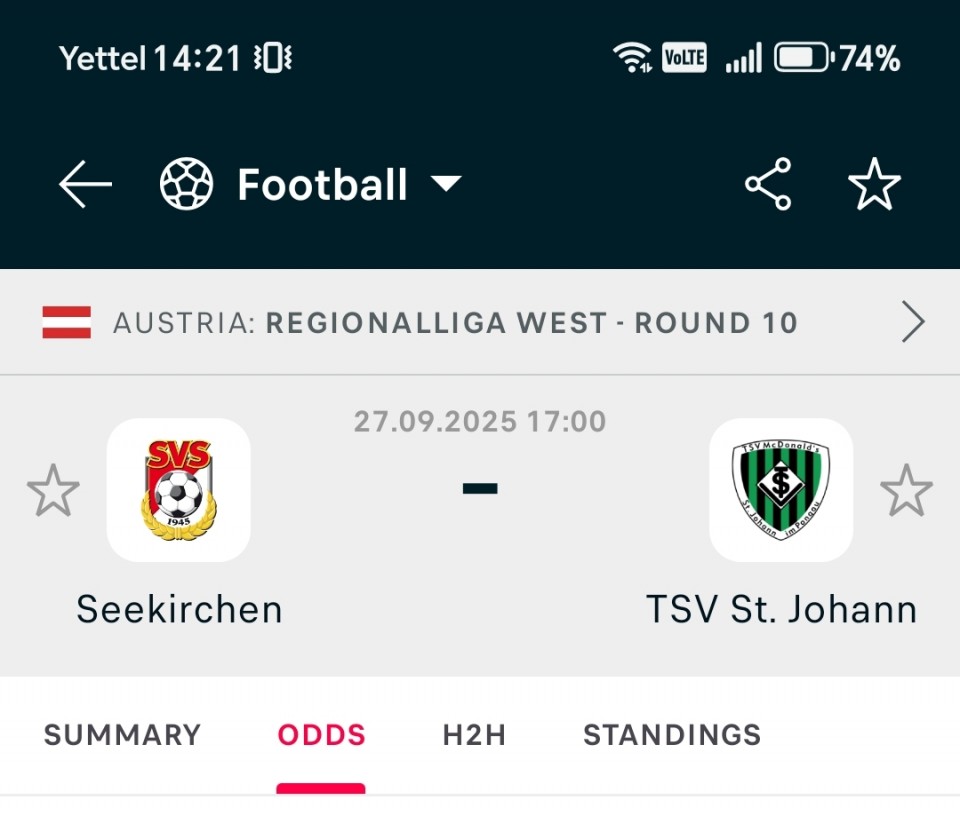Image resolution: width=960 pixels, height=816 pixels.
Task: Open the Football sport dropdown arrow
Action: click(x=445, y=184)
